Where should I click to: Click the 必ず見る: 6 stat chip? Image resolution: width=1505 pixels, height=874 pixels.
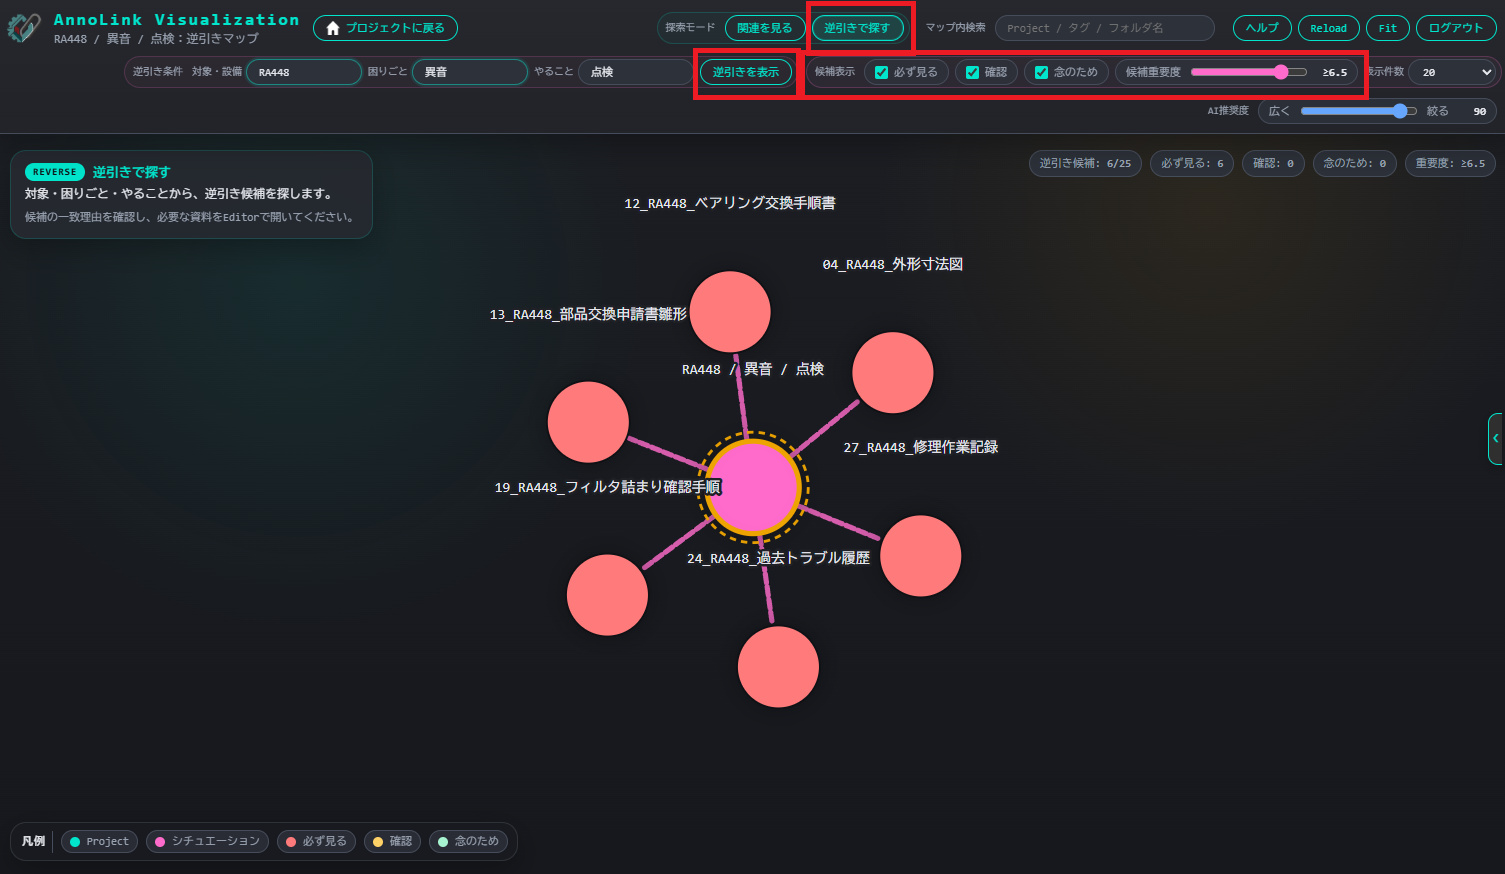[x=1192, y=163]
